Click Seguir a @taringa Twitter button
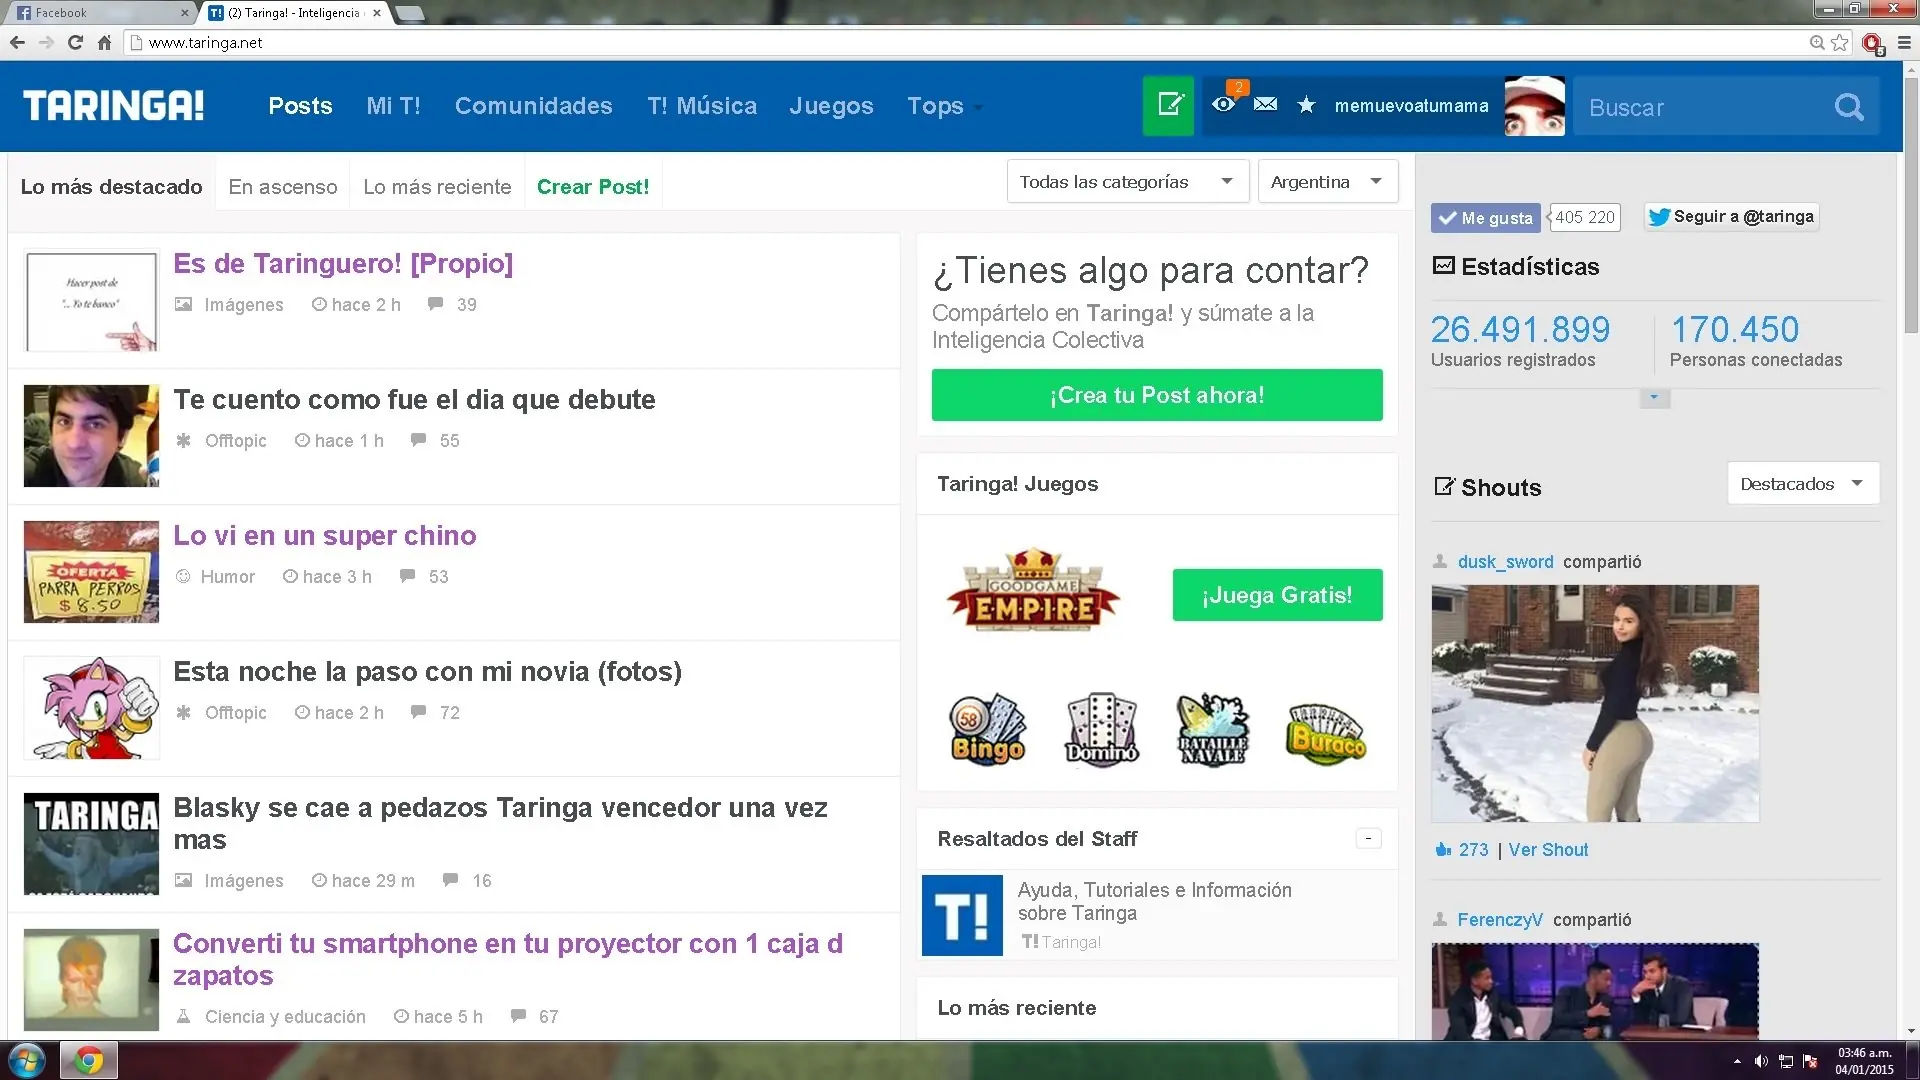1920x1080 pixels. tap(1731, 216)
